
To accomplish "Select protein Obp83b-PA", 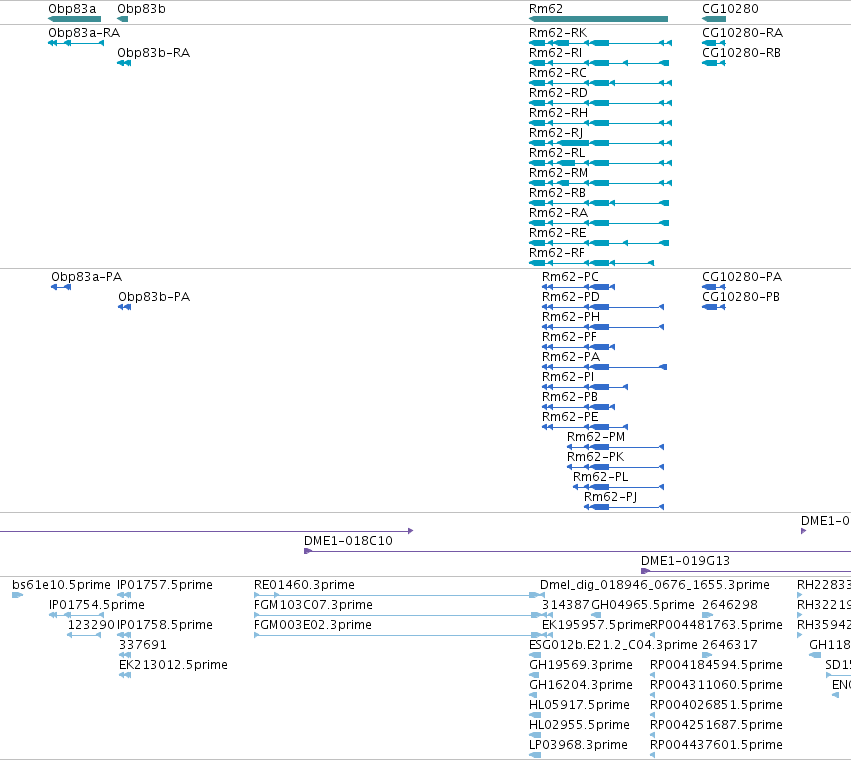I will pyautogui.click(x=125, y=307).
